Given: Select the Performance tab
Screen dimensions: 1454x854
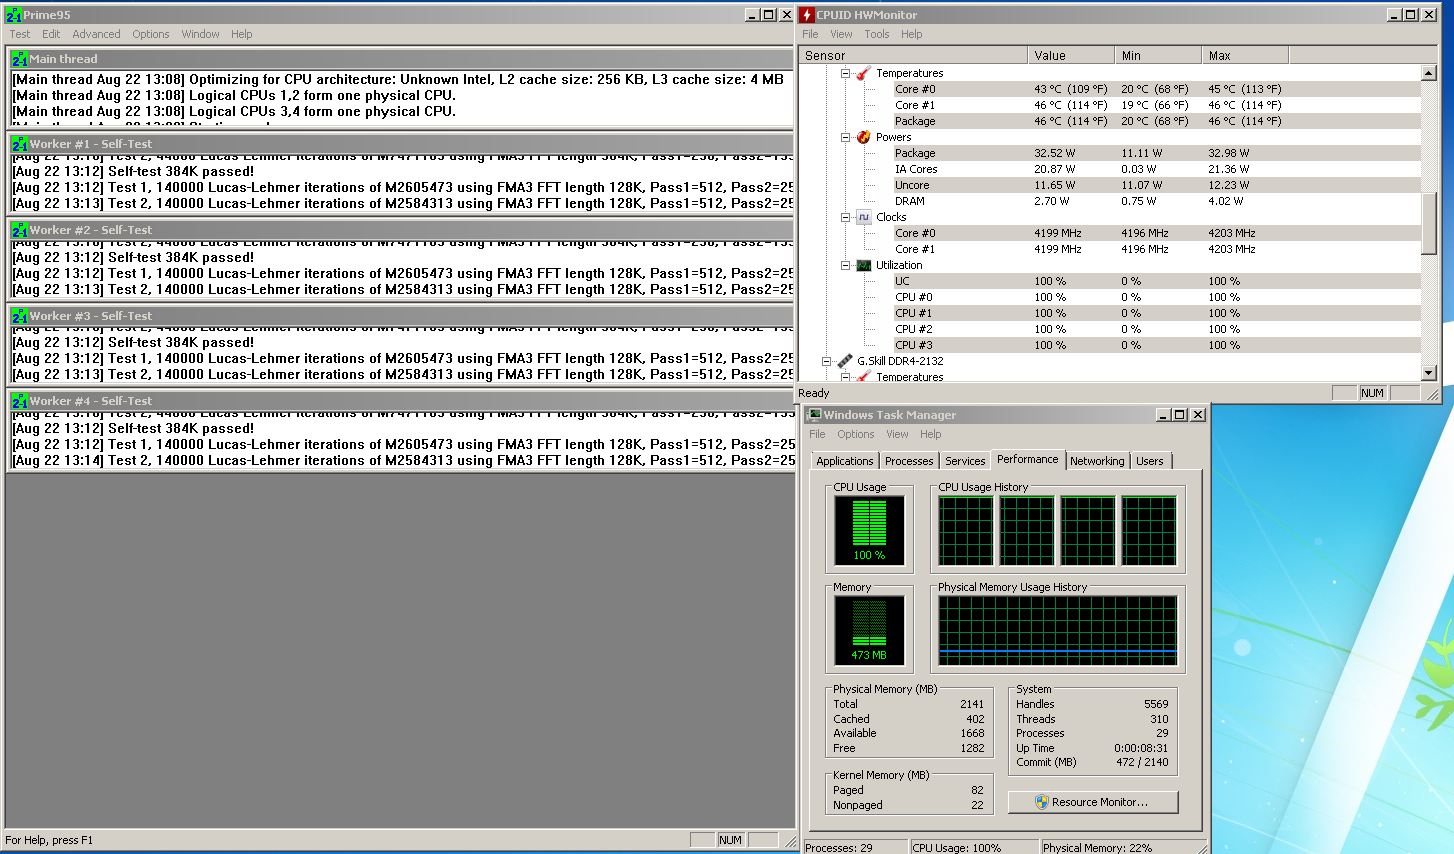Looking at the screenshot, I should 1028,459.
